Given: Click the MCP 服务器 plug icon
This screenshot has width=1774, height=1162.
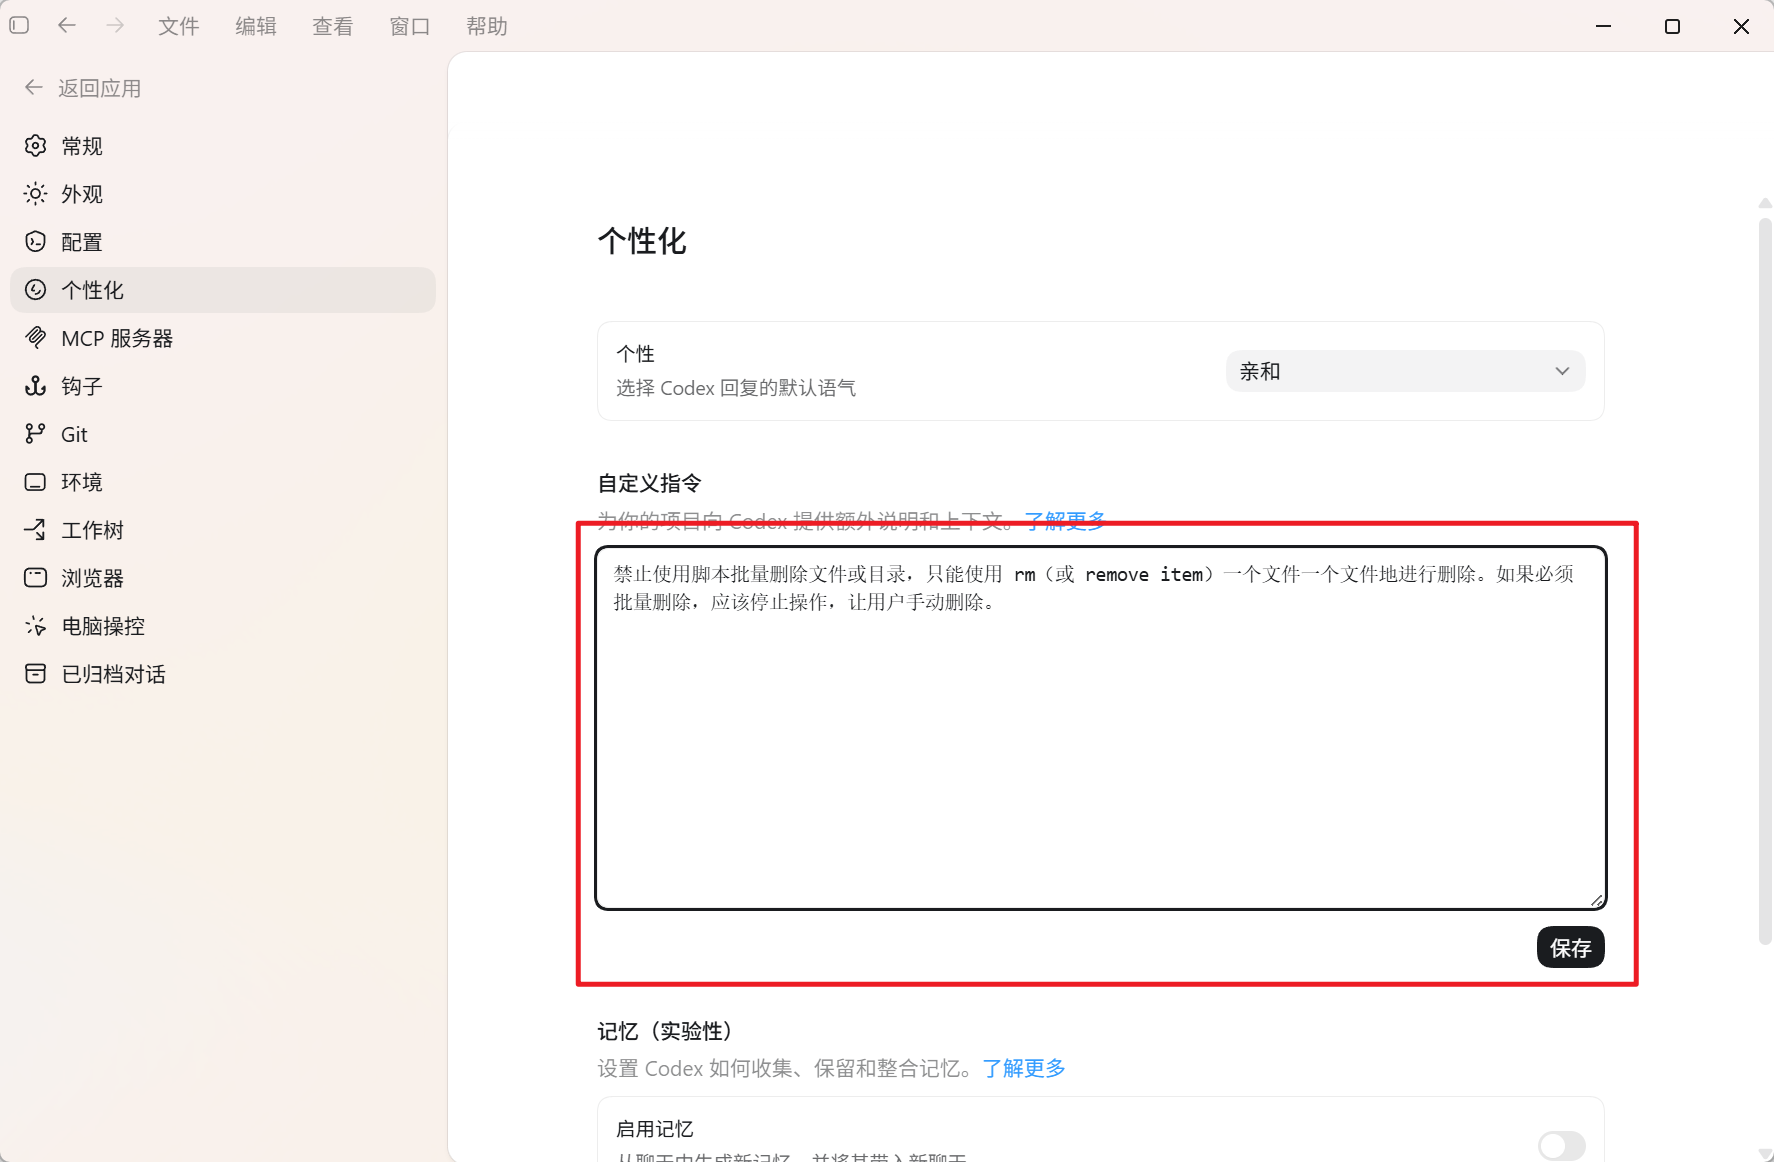Looking at the screenshot, I should [x=36, y=338].
